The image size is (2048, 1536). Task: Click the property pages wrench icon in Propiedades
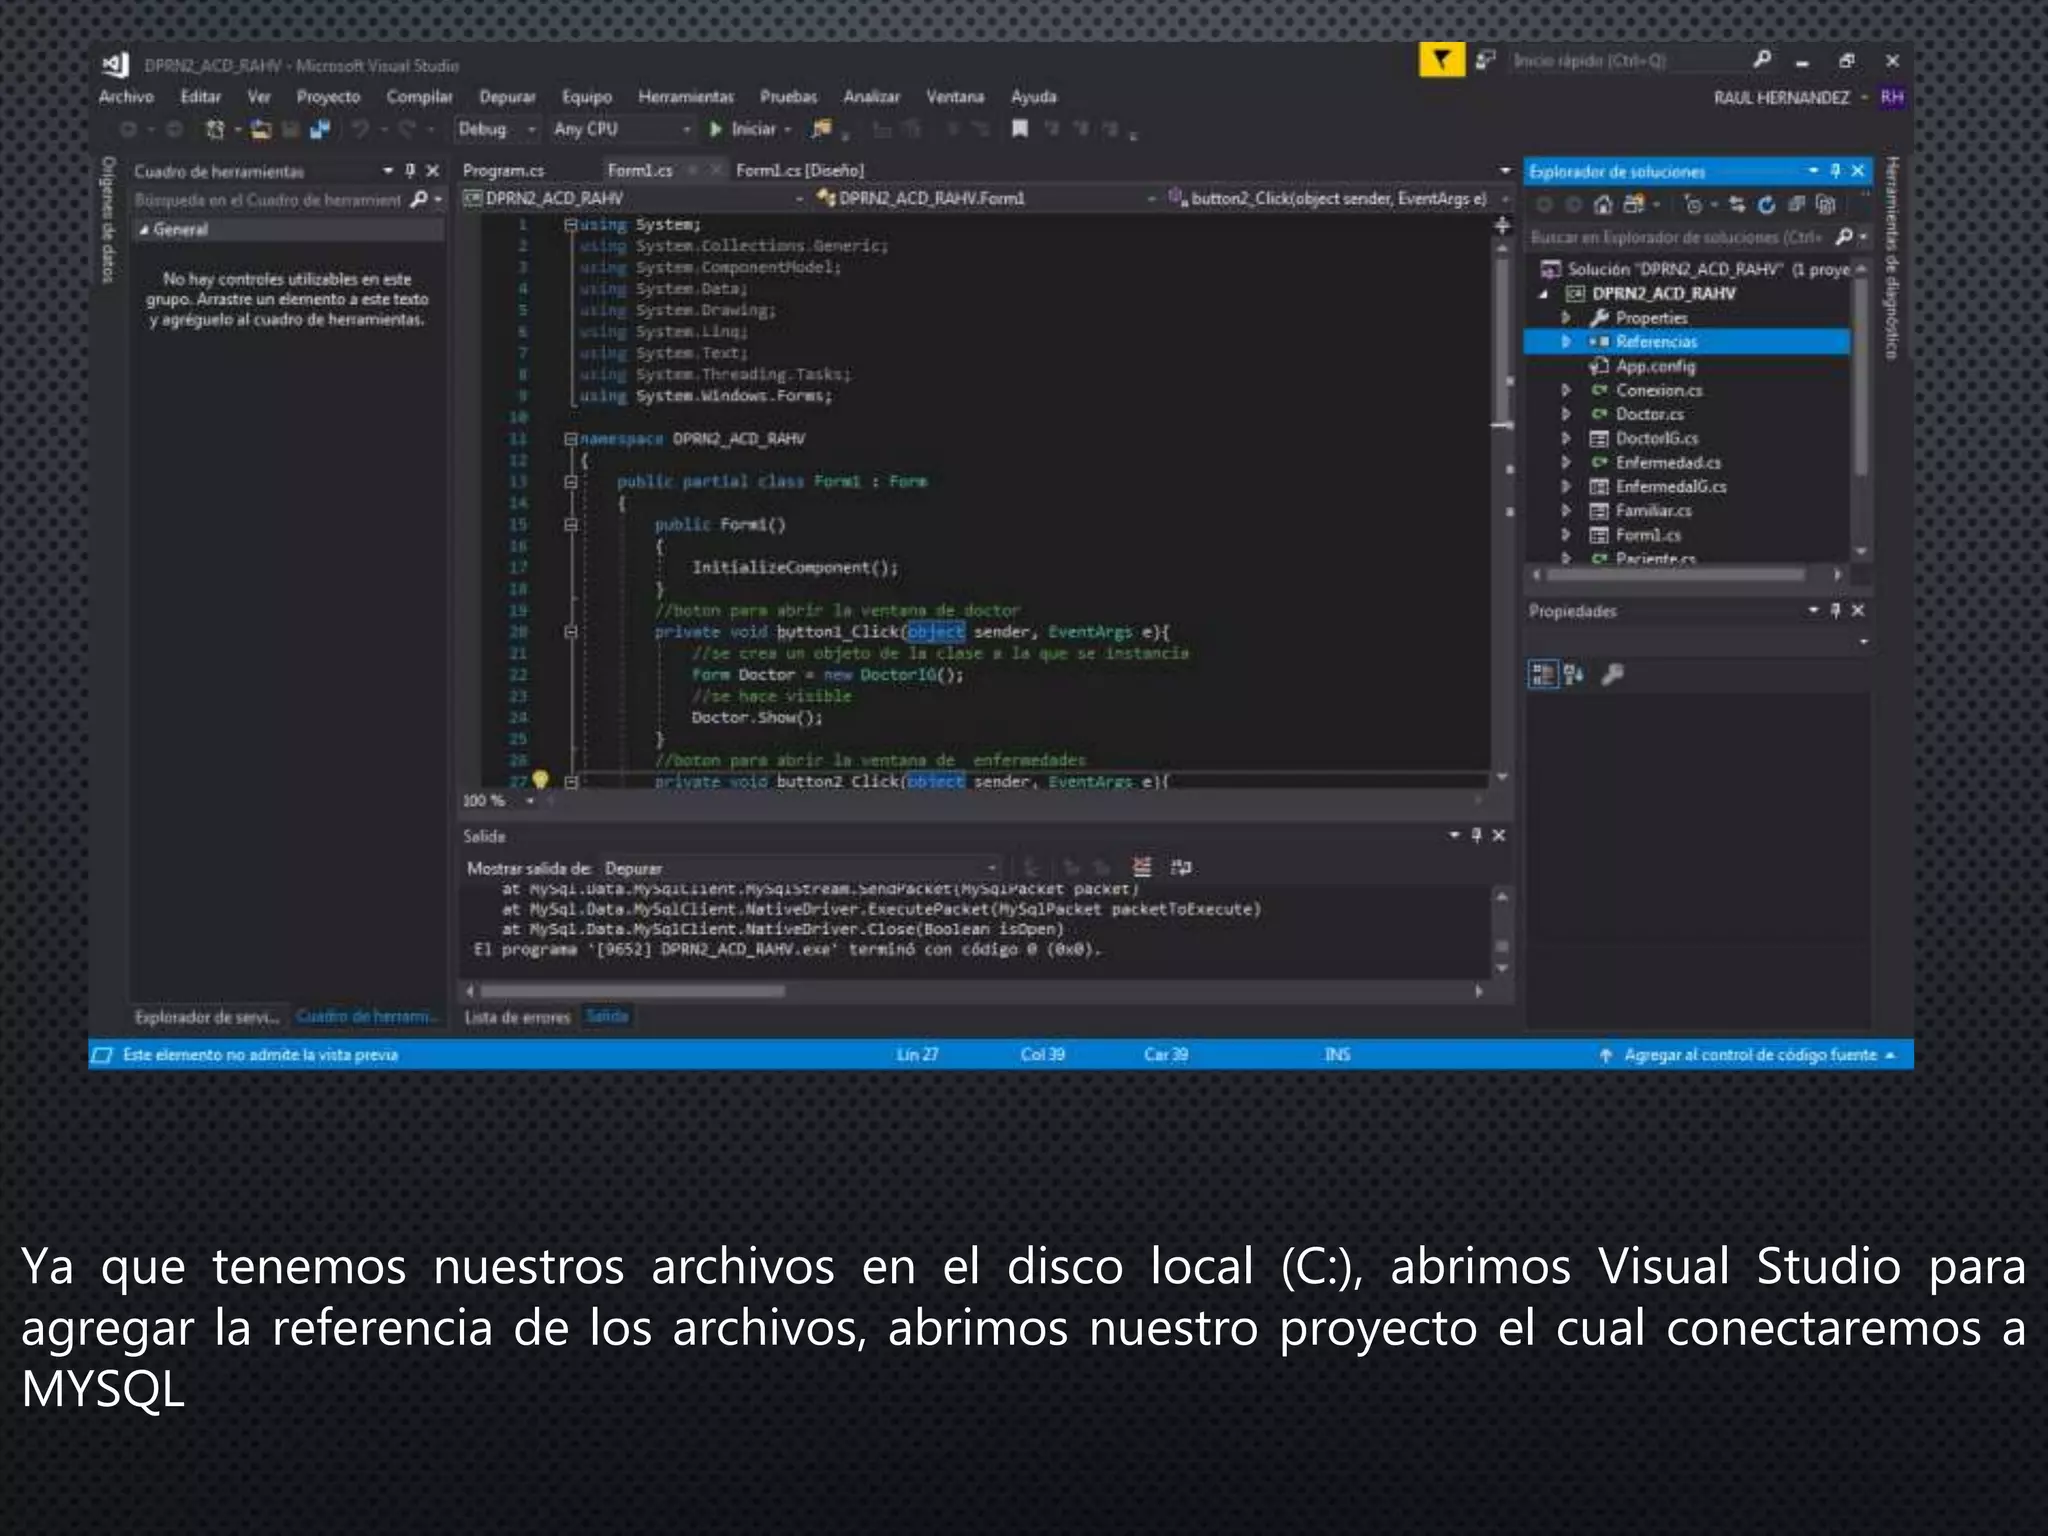(x=1612, y=675)
